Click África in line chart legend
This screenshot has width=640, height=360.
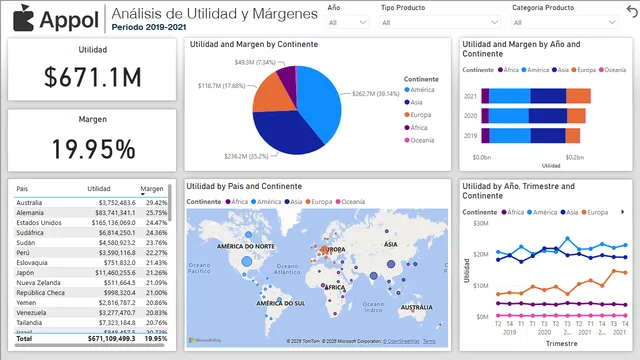coord(512,212)
